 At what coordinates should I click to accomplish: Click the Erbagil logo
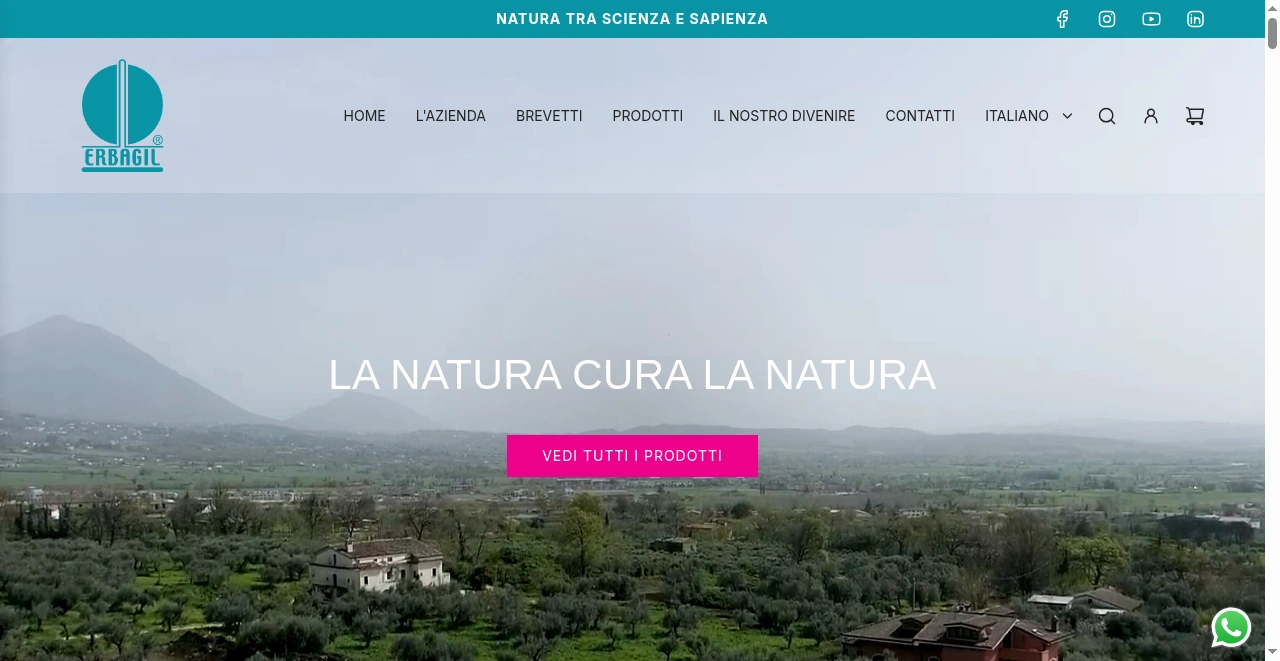pos(122,116)
